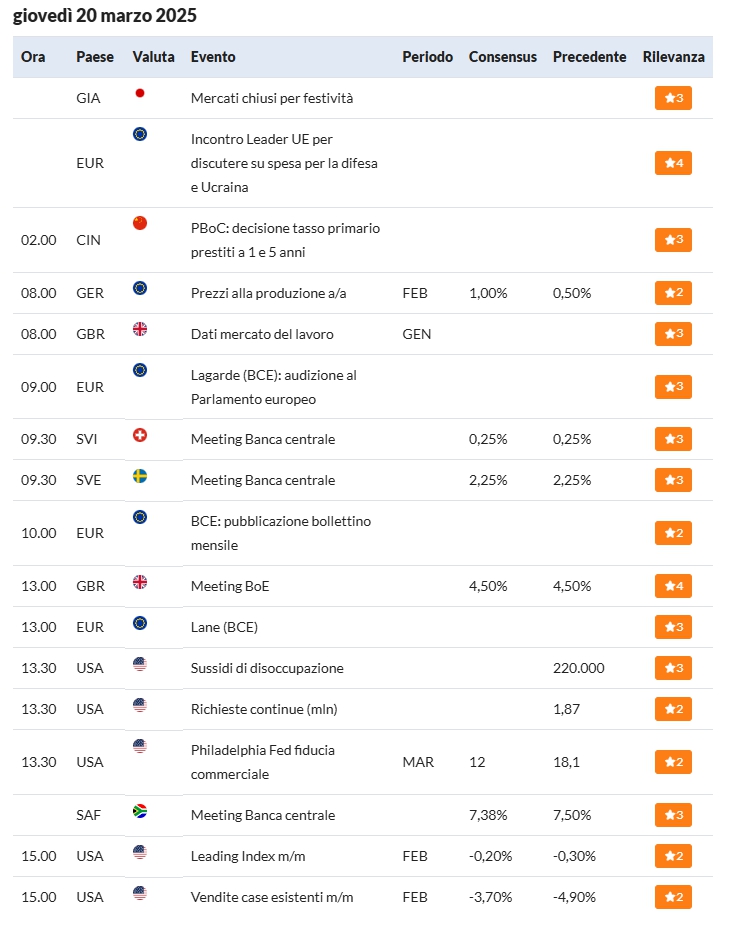
Task: Click the UK flag in the Meeting BoE row
Action: click(x=140, y=582)
